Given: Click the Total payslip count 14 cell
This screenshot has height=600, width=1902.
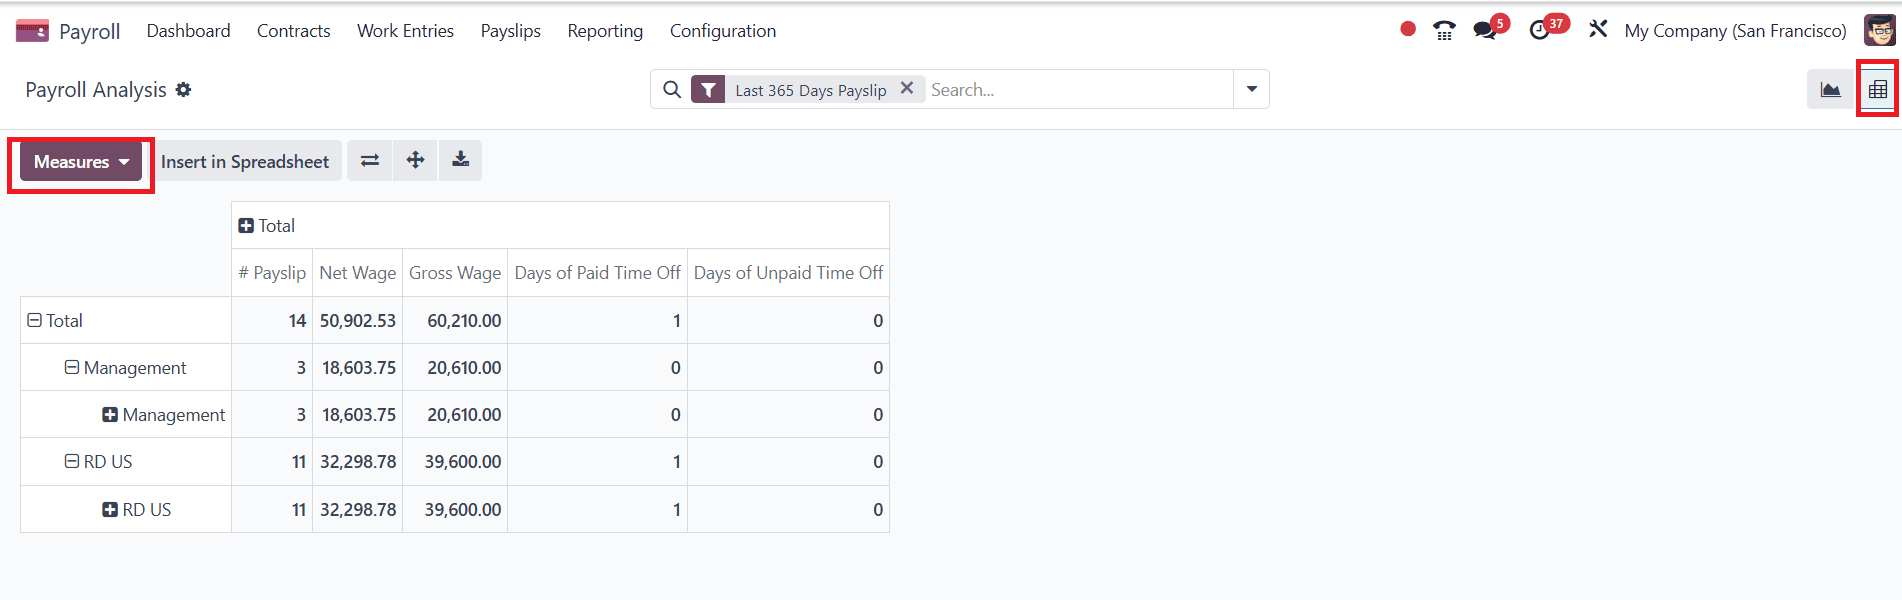Looking at the screenshot, I should pos(272,321).
